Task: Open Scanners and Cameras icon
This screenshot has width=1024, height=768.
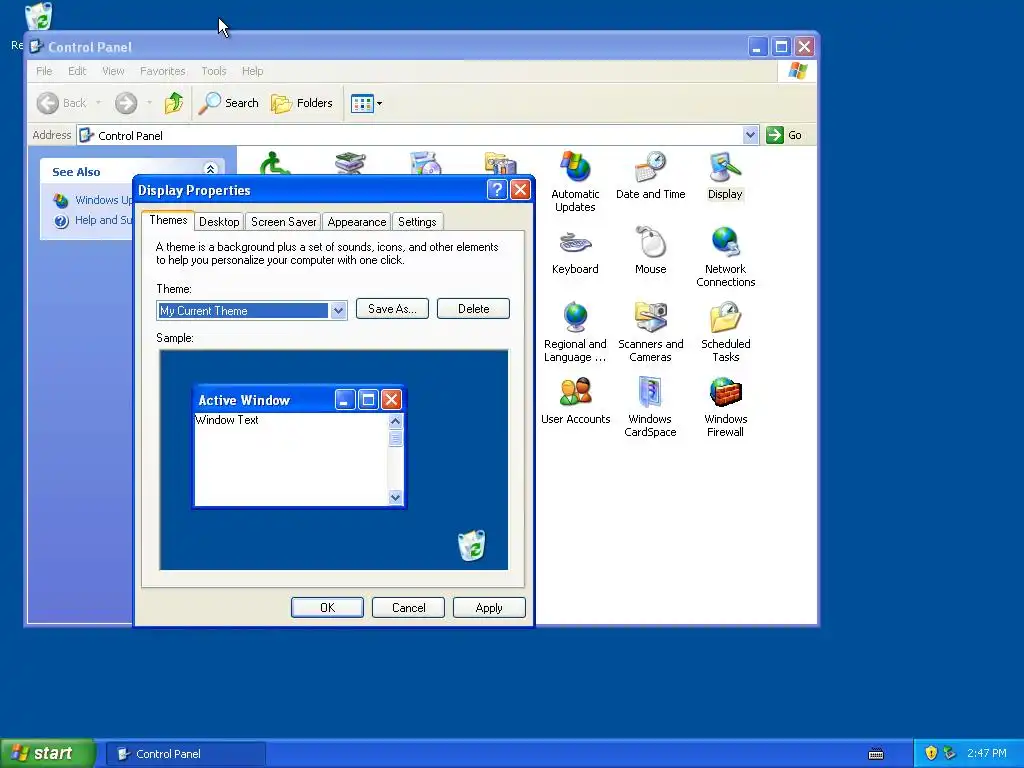Action: pos(650,332)
